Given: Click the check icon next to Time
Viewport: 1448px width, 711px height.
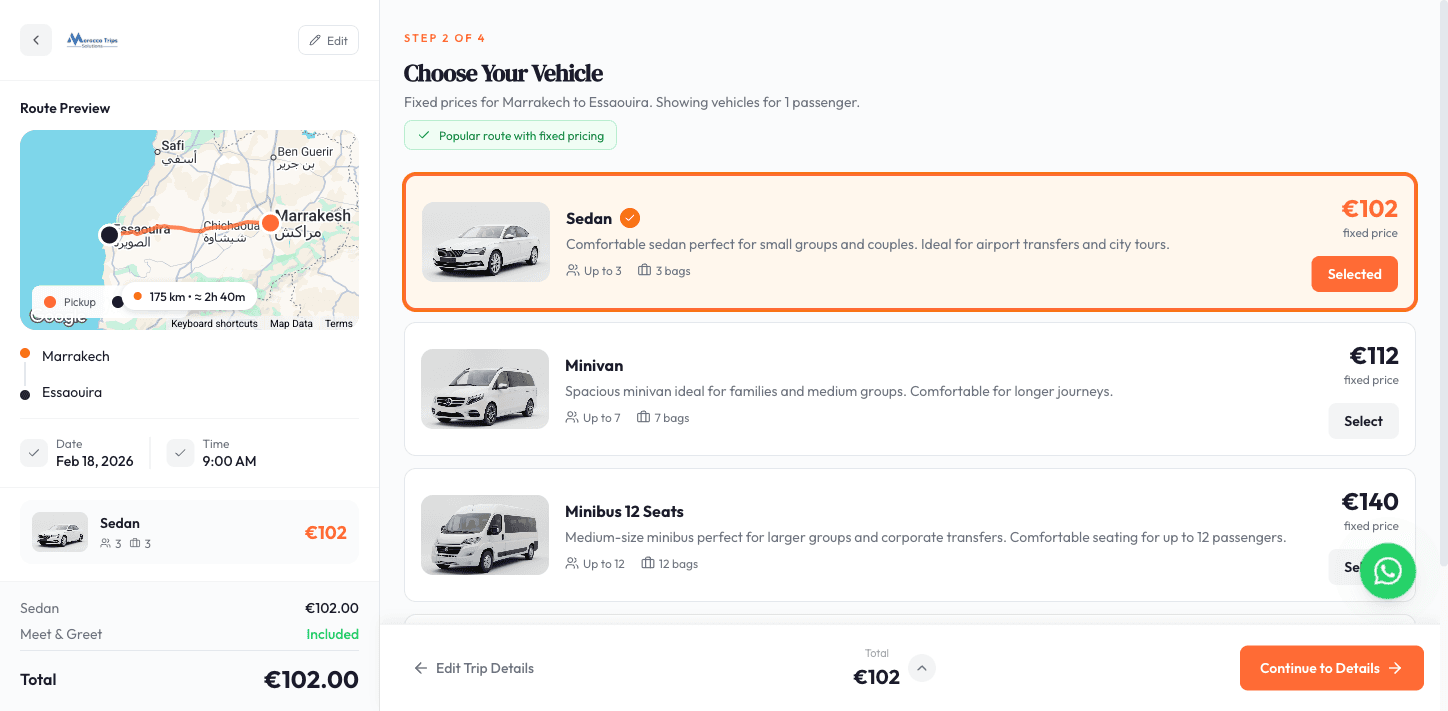Looking at the screenshot, I should (x=180, y=453).
